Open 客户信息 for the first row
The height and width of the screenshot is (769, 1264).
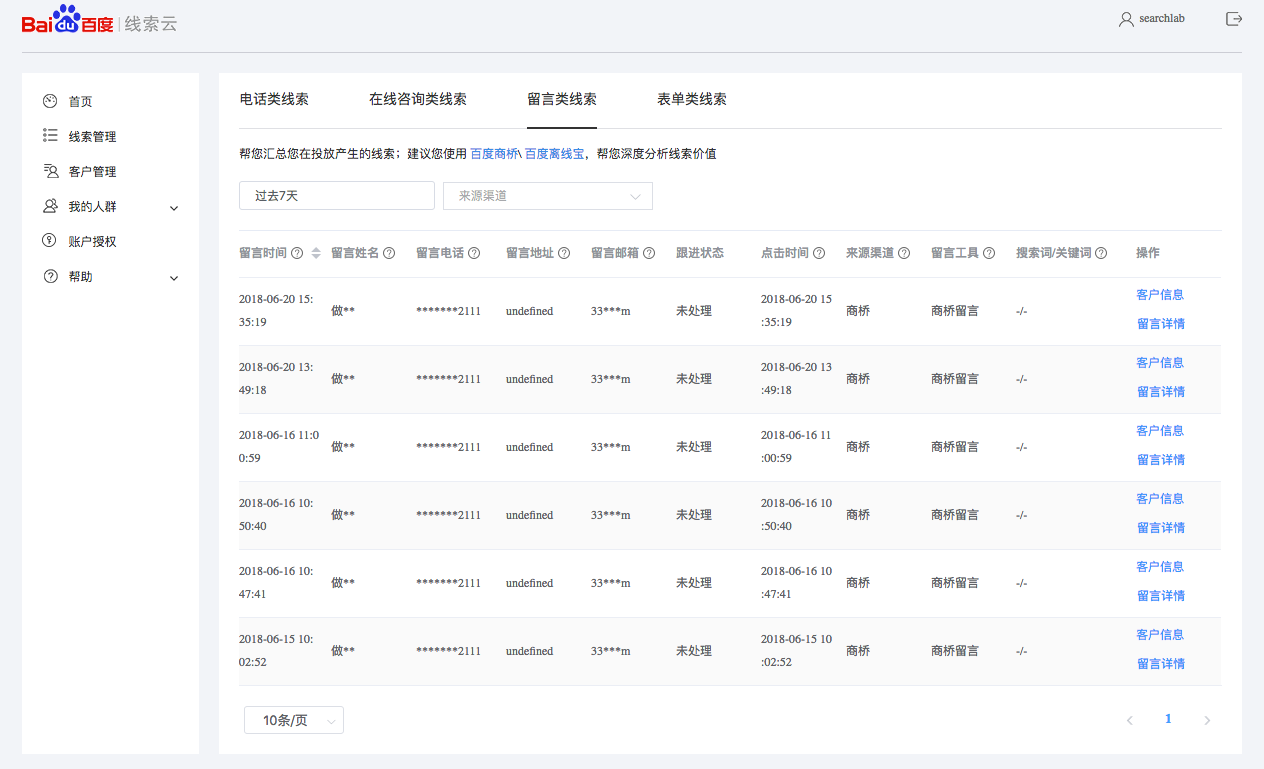1160,295
